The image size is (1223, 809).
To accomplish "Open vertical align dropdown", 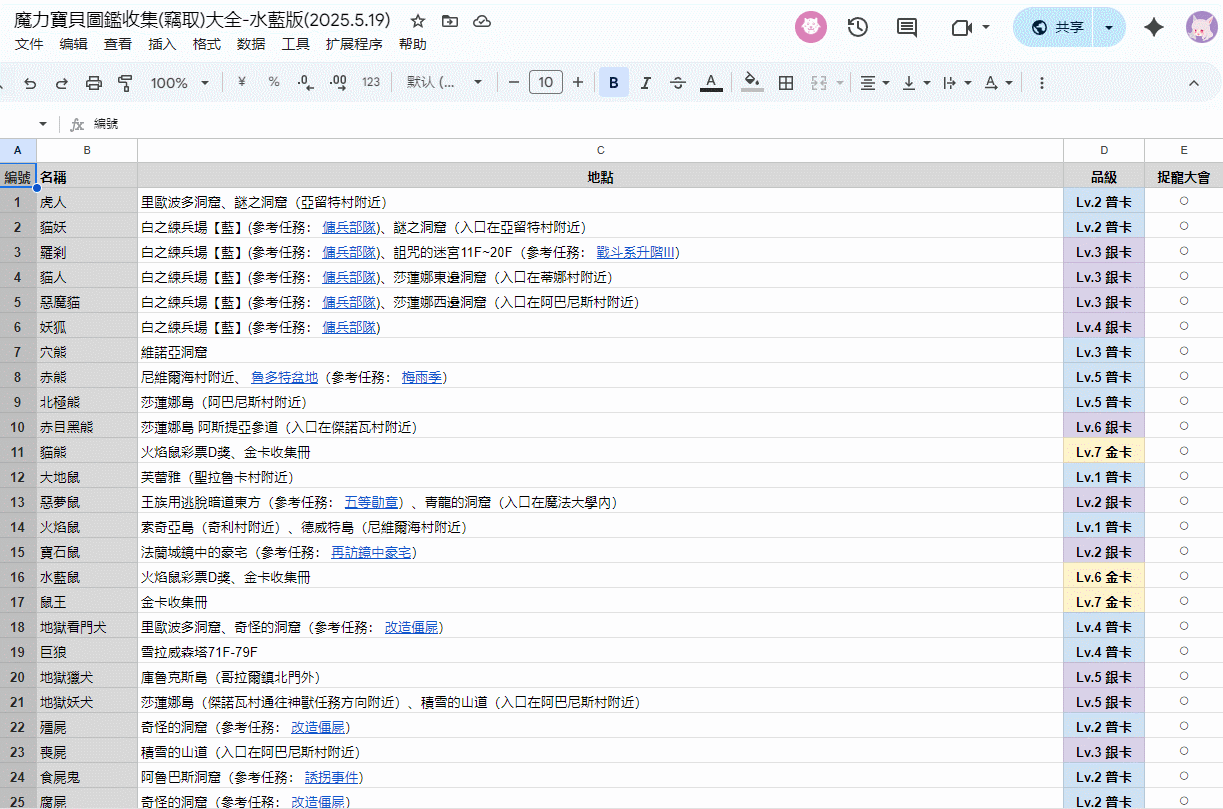I will pyautogui.click(x=916, y=83).
